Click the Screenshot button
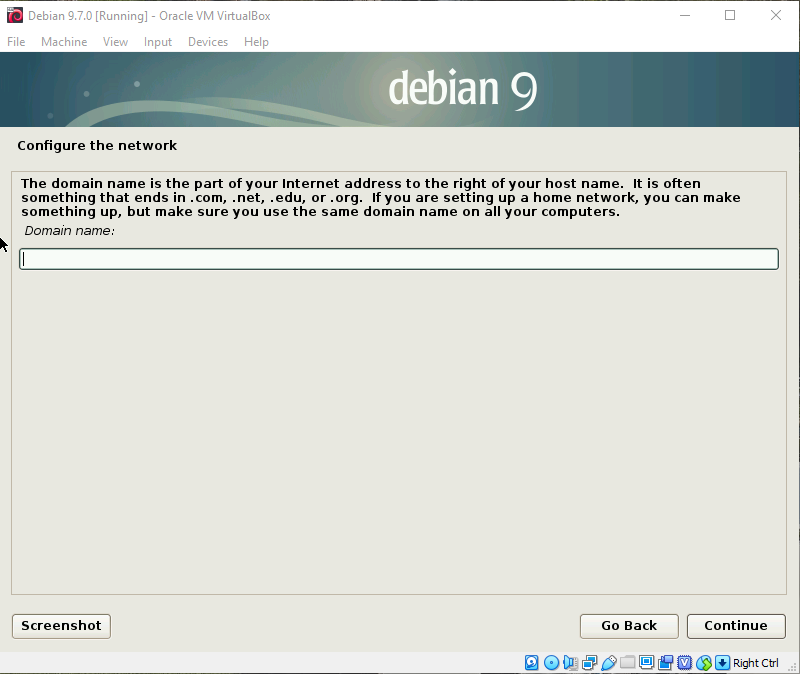Viewport: 800px width, 674px height. (61, 626)
